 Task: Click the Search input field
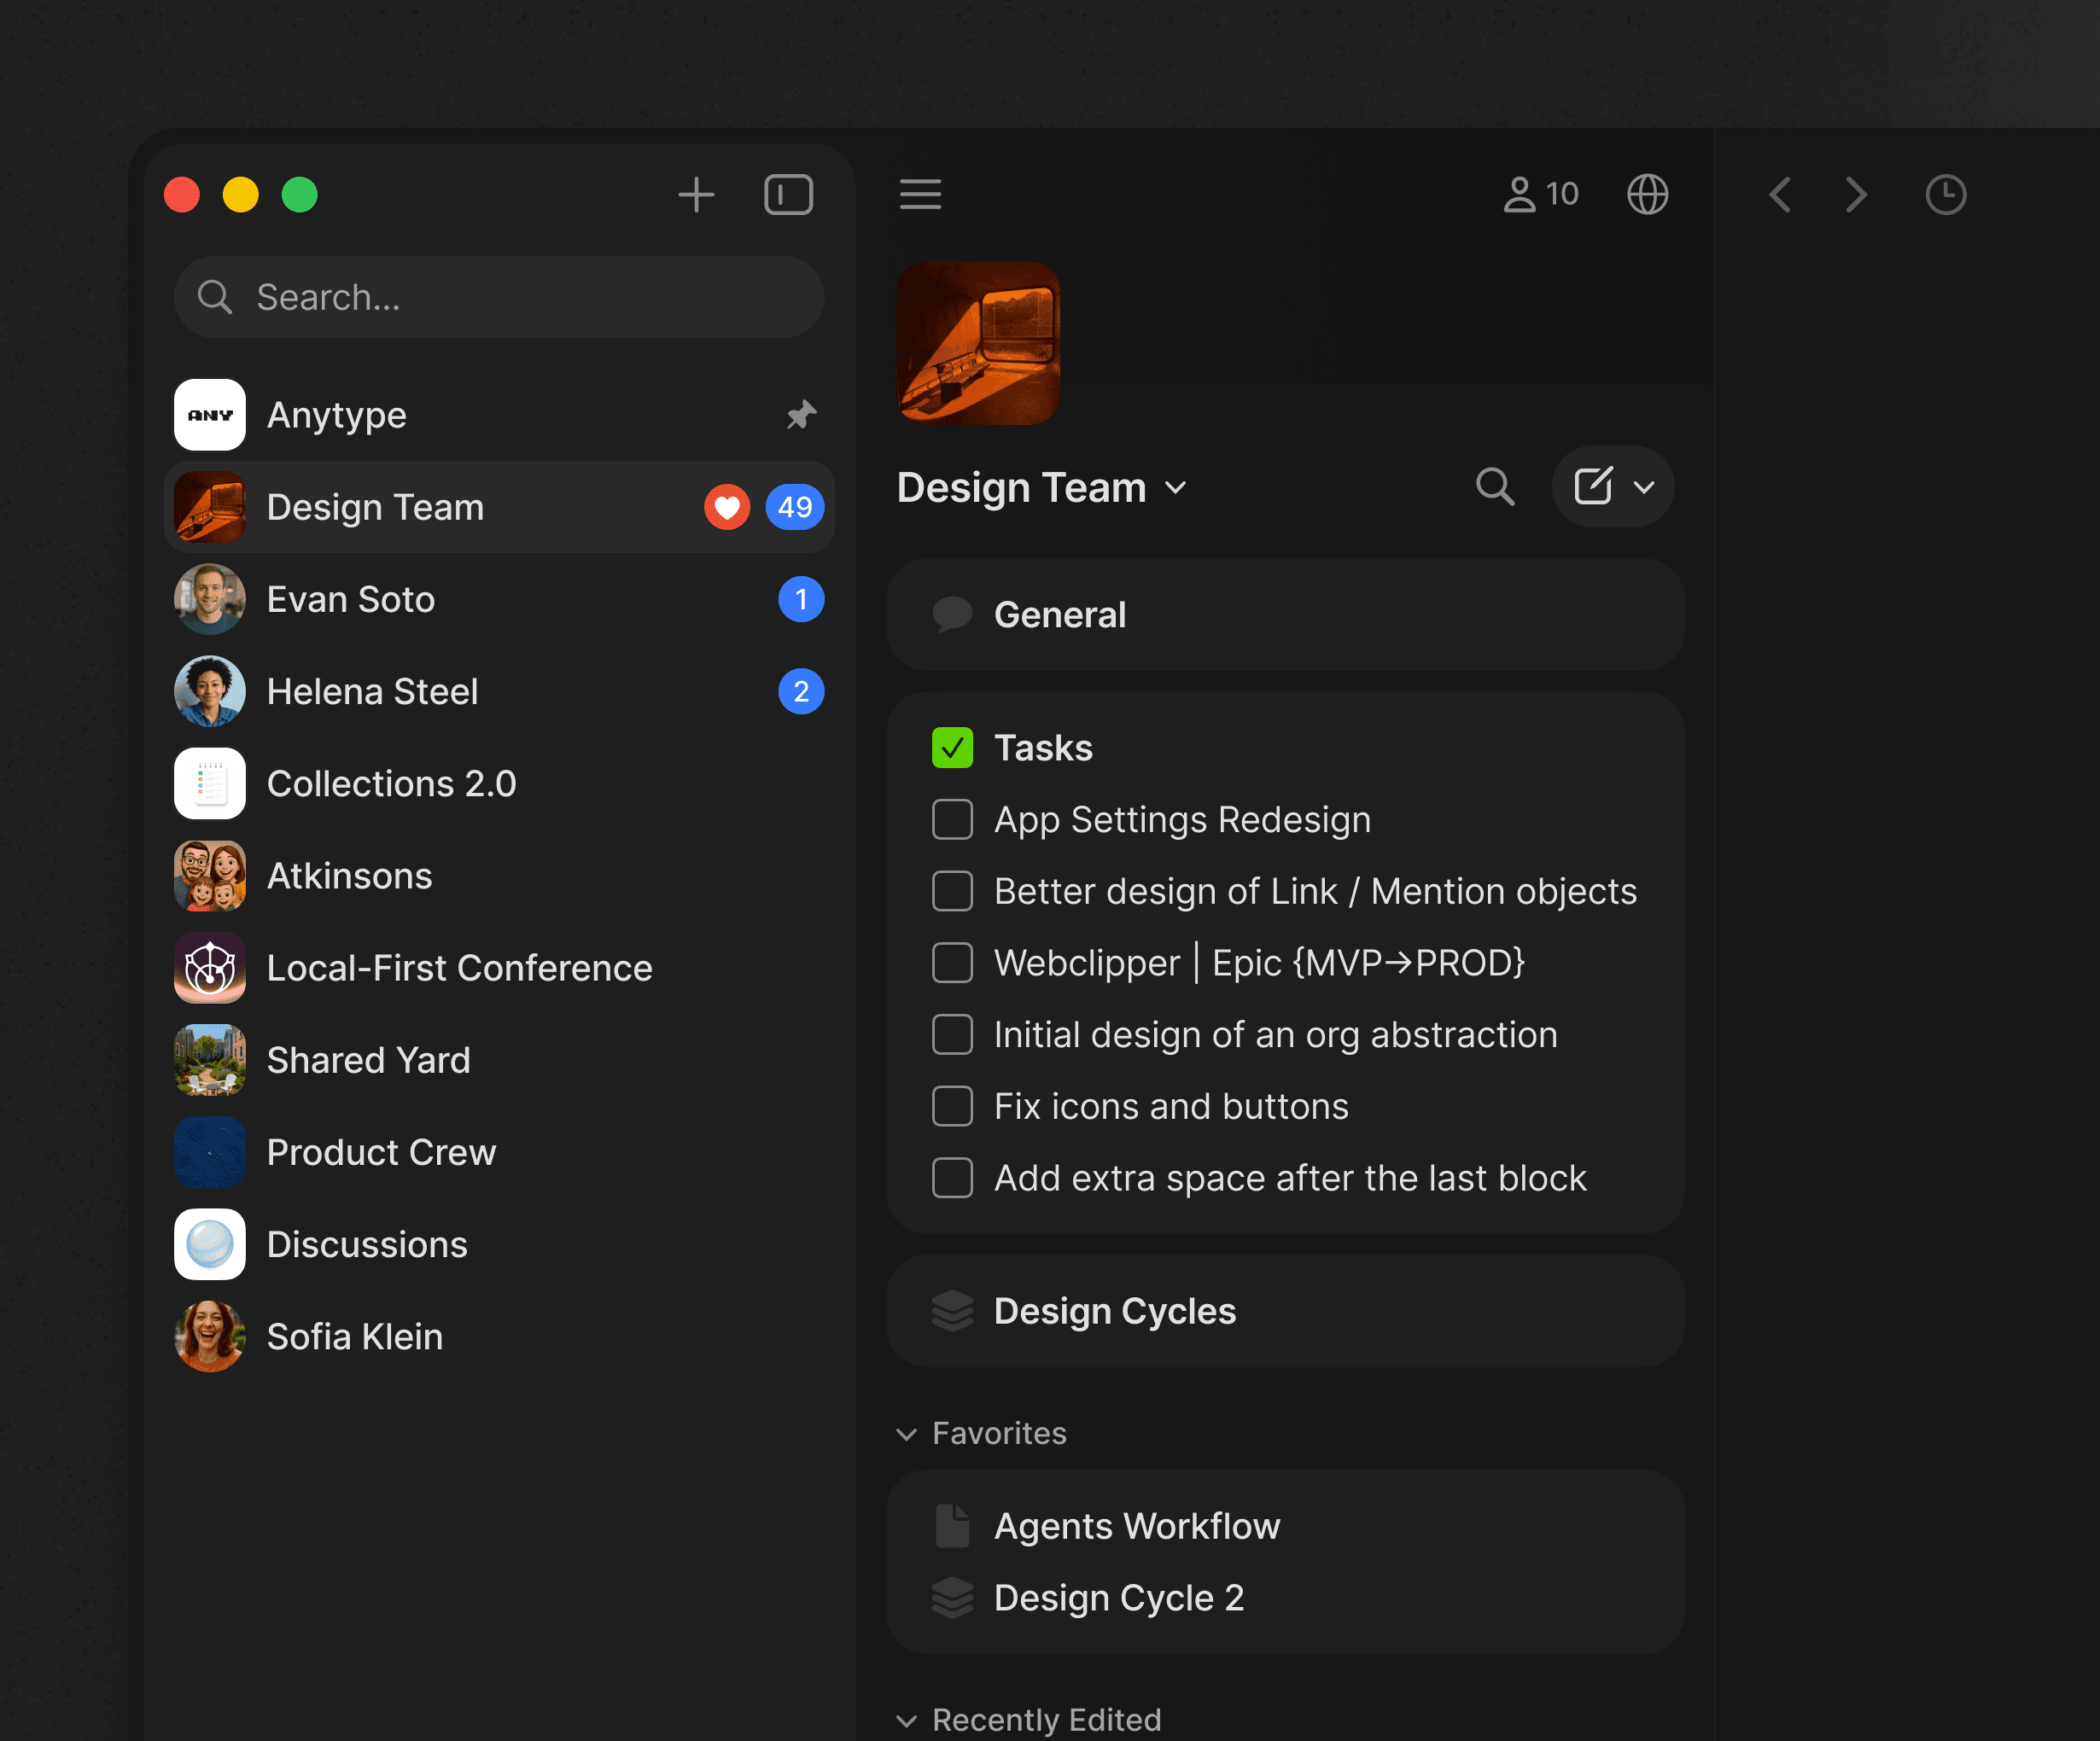499,296
